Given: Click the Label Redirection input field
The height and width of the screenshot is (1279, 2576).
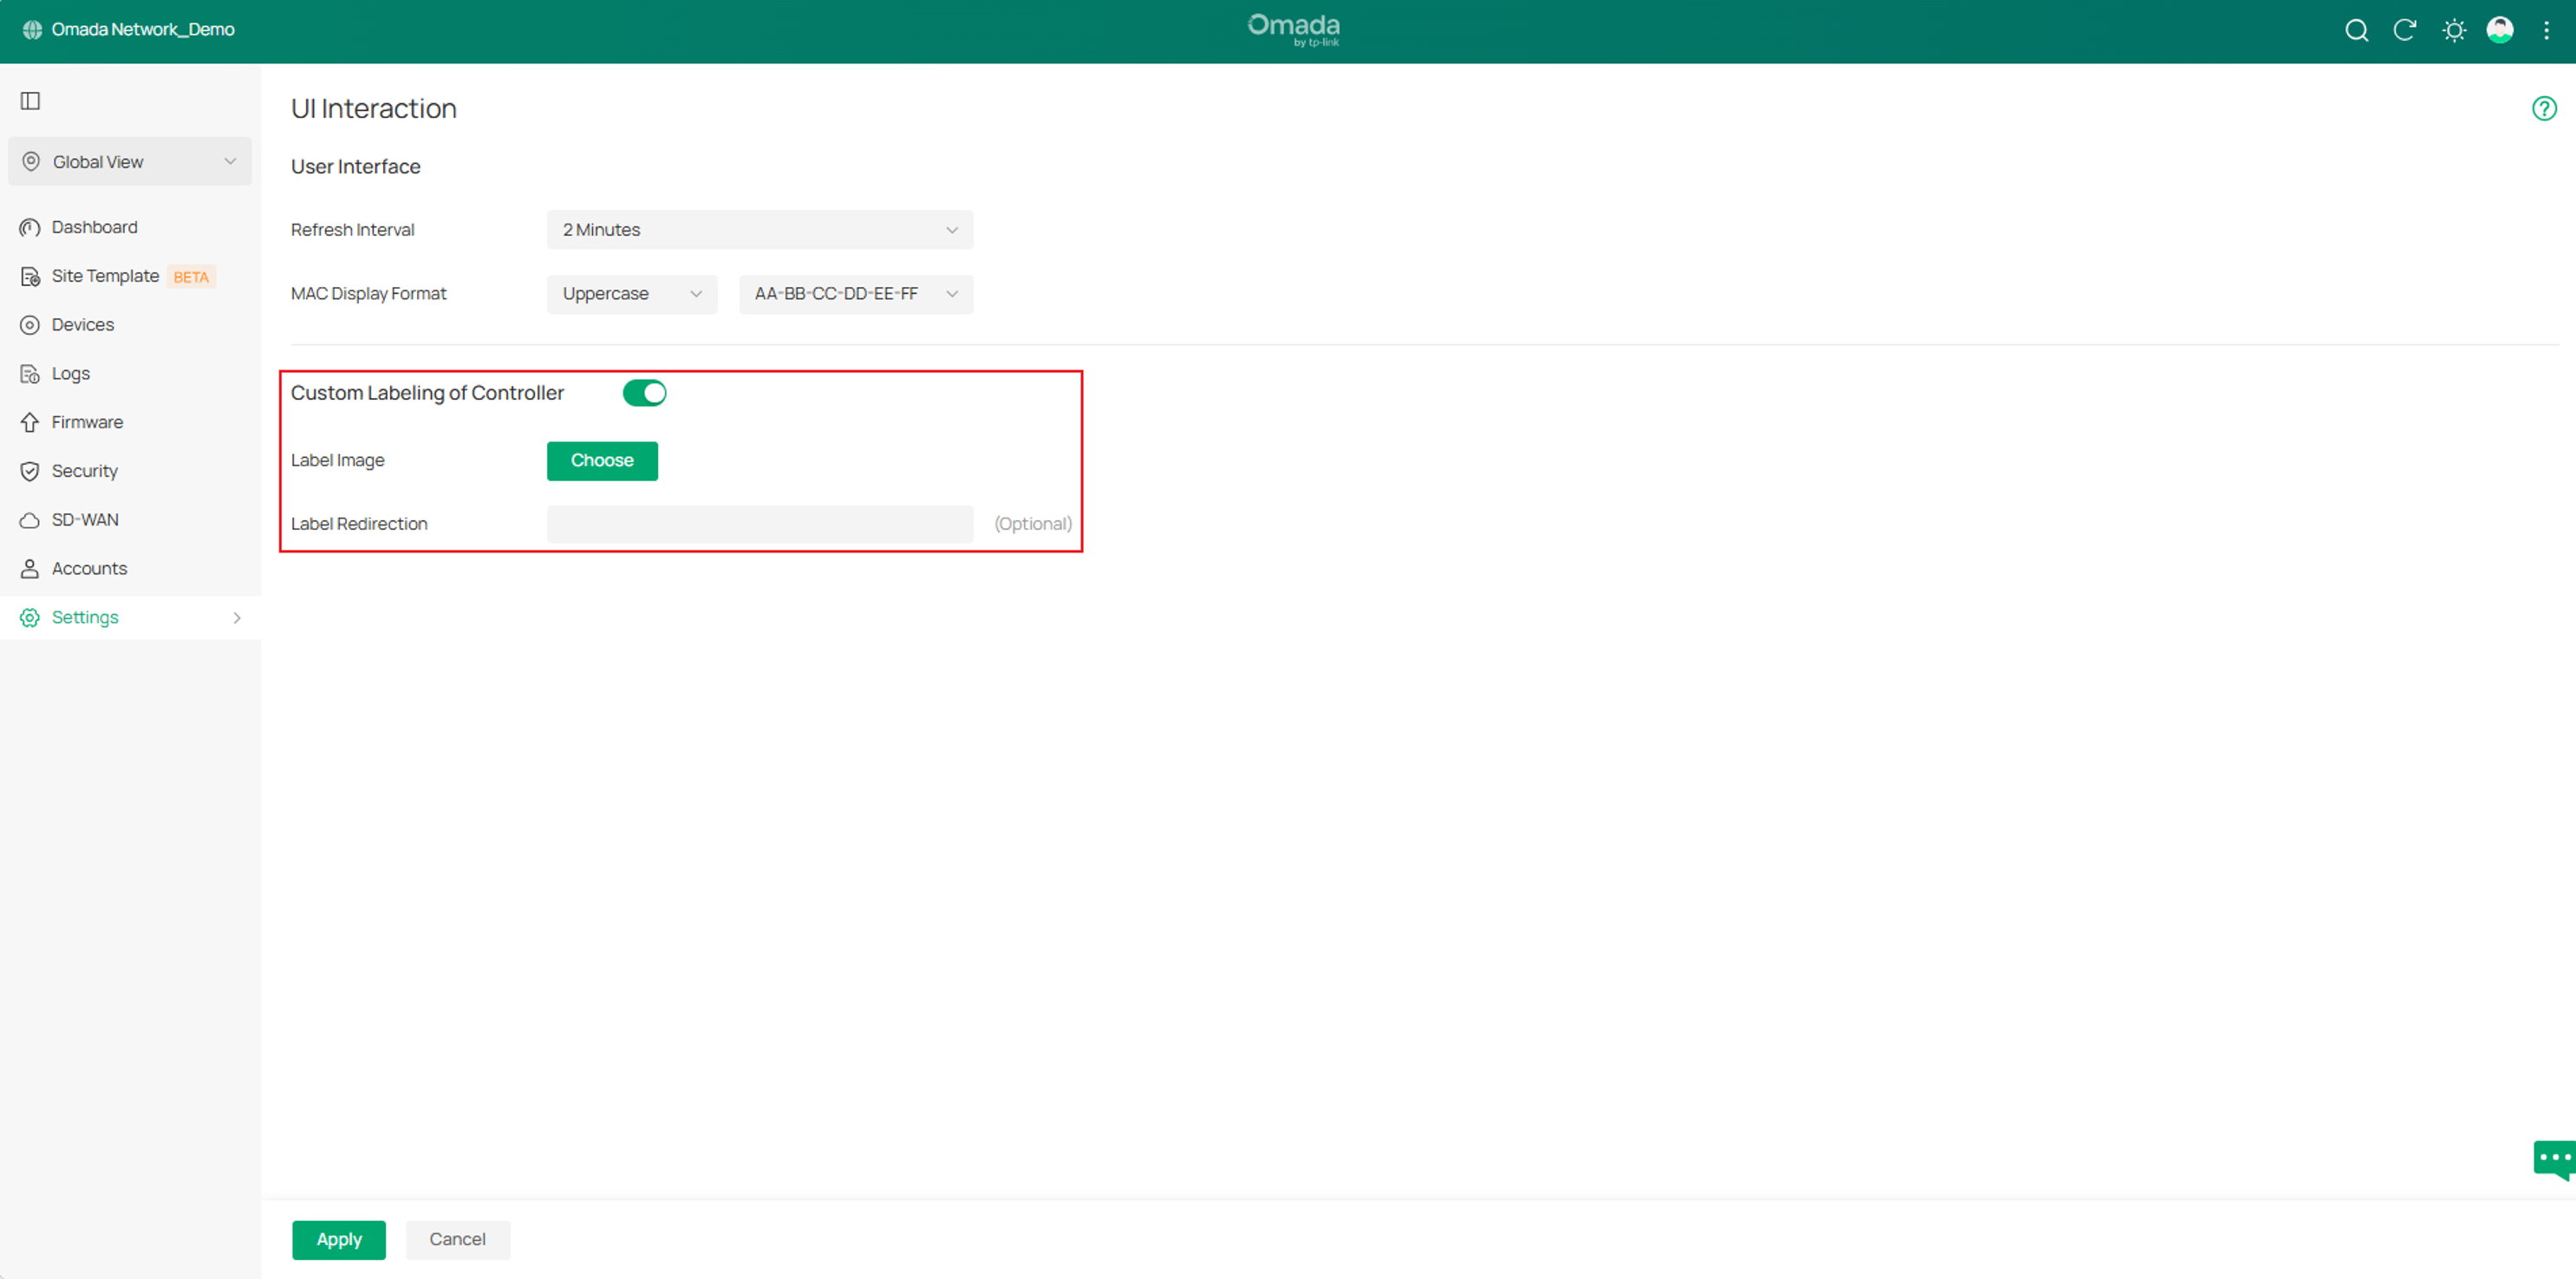Looking at the screenshot, I should (x=760, y=524).
